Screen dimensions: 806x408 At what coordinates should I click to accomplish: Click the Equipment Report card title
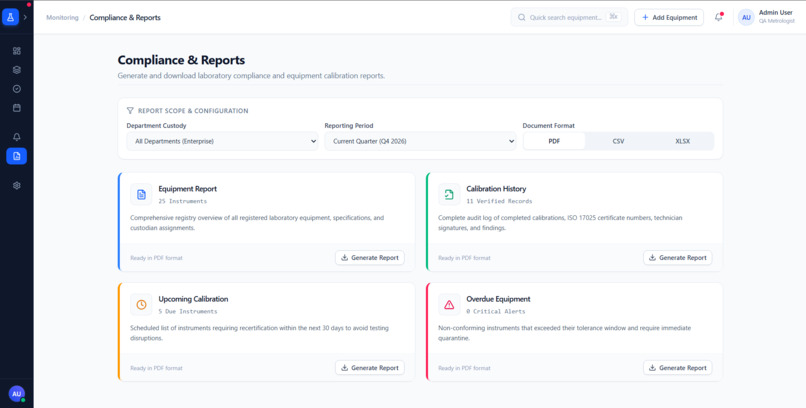click(188, 189)
